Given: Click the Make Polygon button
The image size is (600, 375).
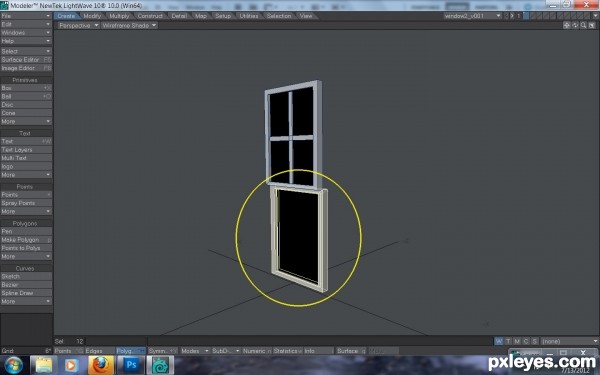Looking at the screenshot, I should pyautogui.click(x=26, y=240).
